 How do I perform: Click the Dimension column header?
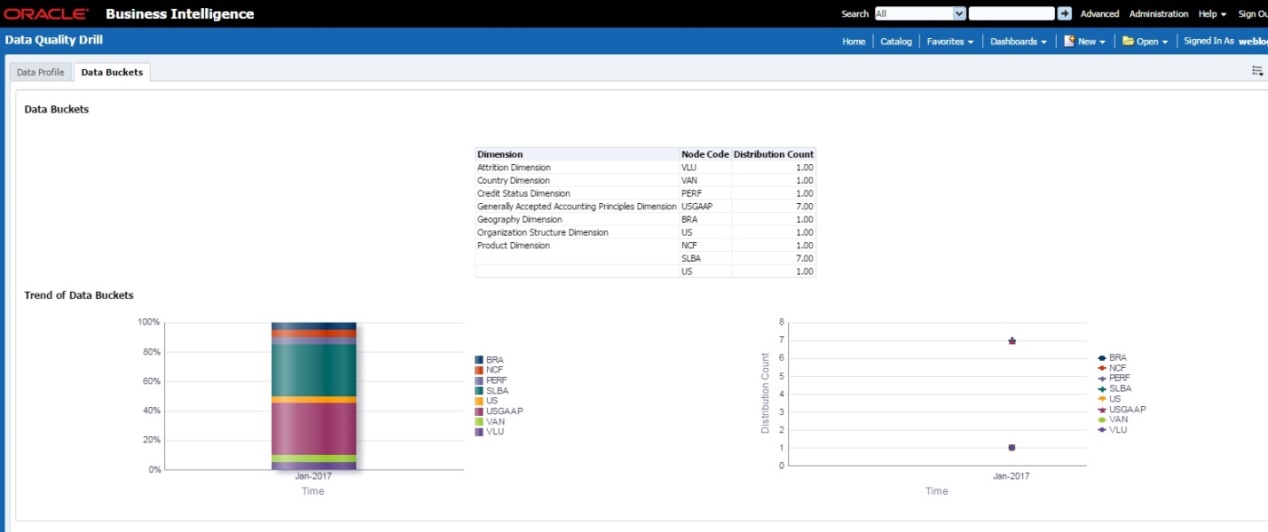[x=577, y=154]
